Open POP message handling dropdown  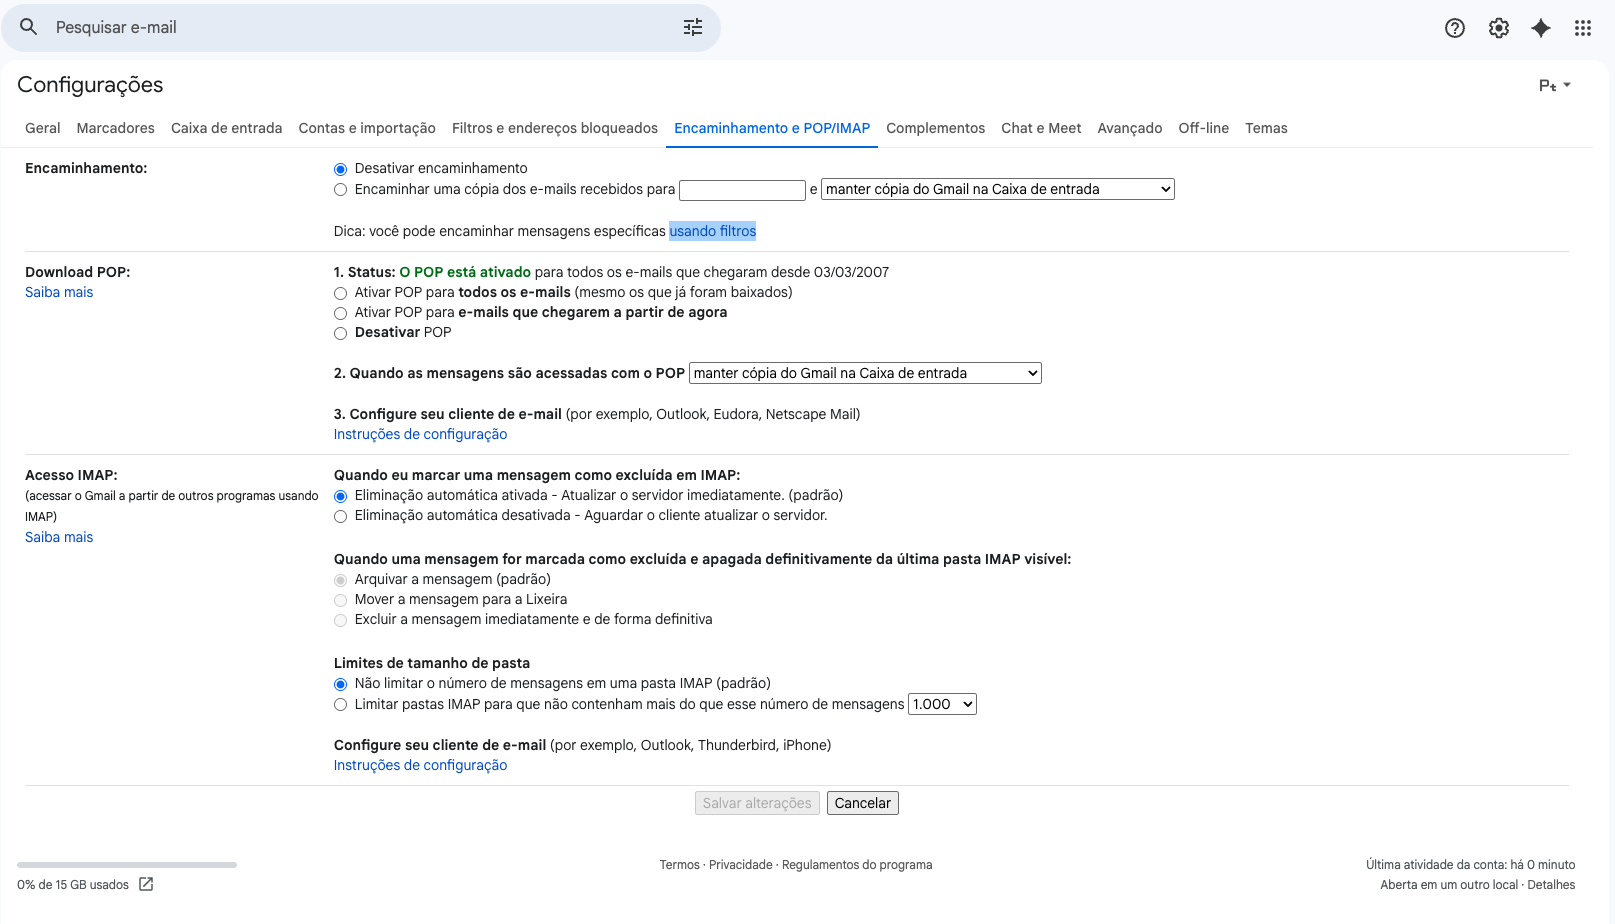point(865,372)
